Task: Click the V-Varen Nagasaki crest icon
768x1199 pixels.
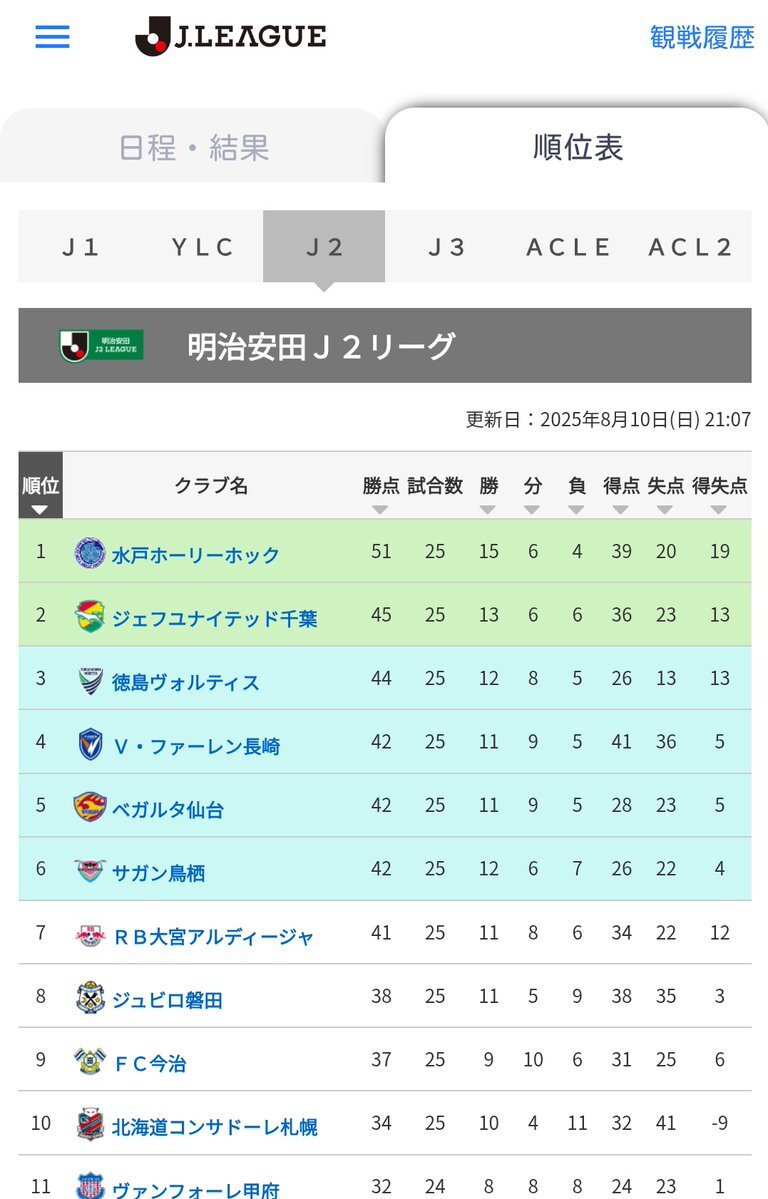Action: pyautogui.click(x=89, y=743)
